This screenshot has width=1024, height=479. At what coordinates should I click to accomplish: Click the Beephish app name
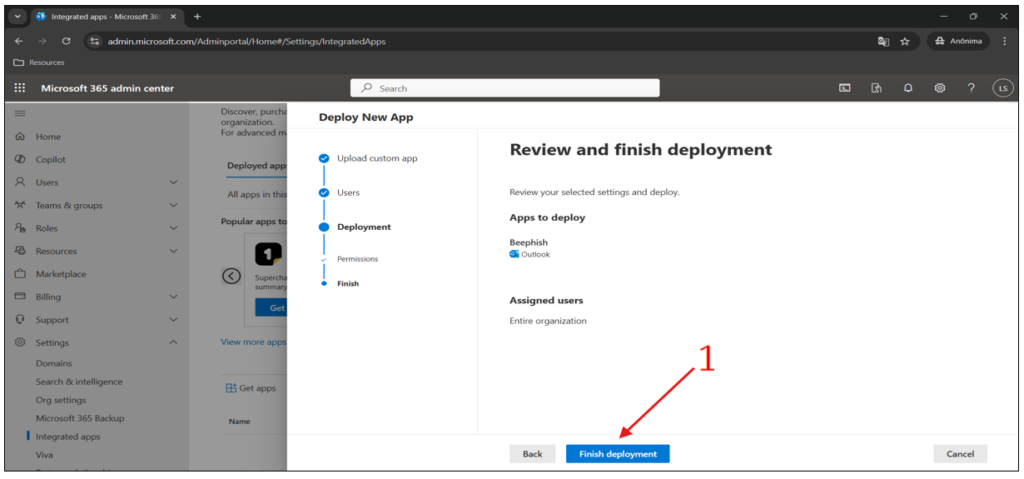click(528, 242)
